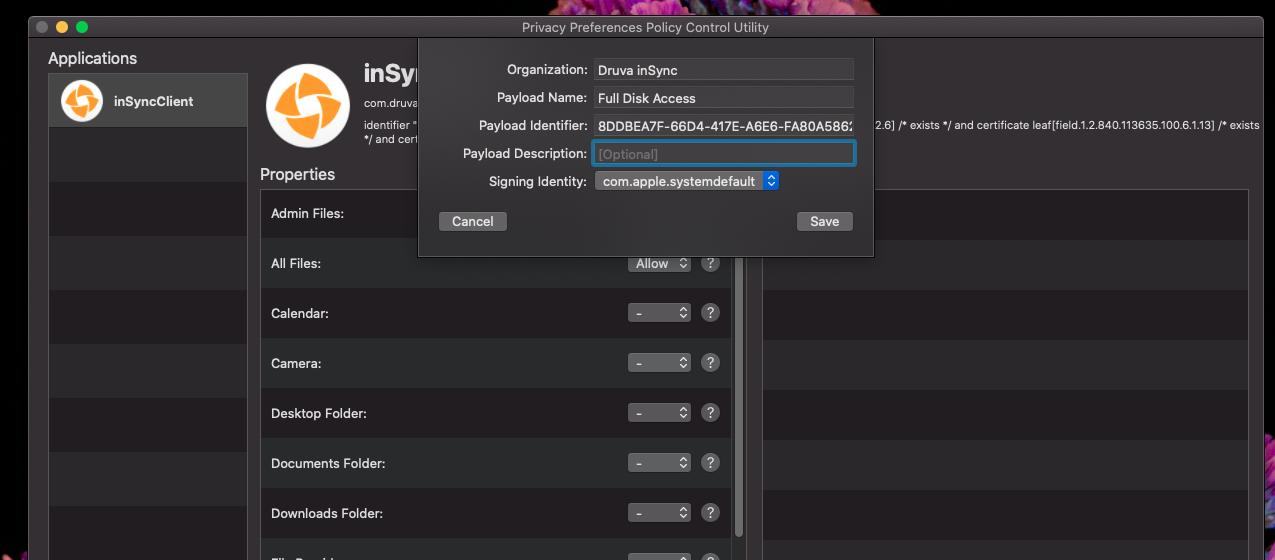
Task: Click the Camera label
Action: click(296, 363)
